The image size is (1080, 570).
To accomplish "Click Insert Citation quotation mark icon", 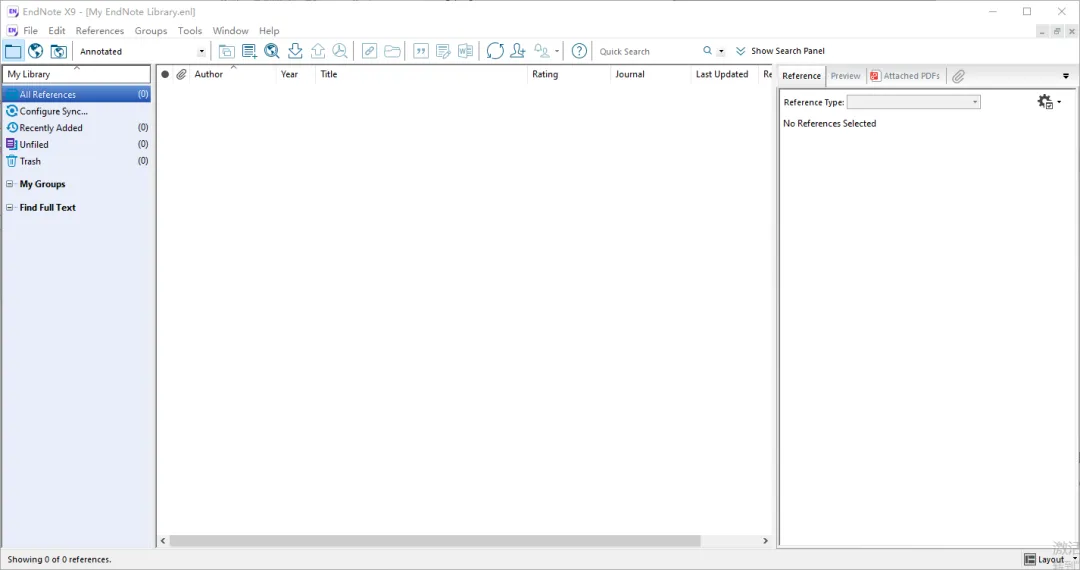I will click(421, 51).
